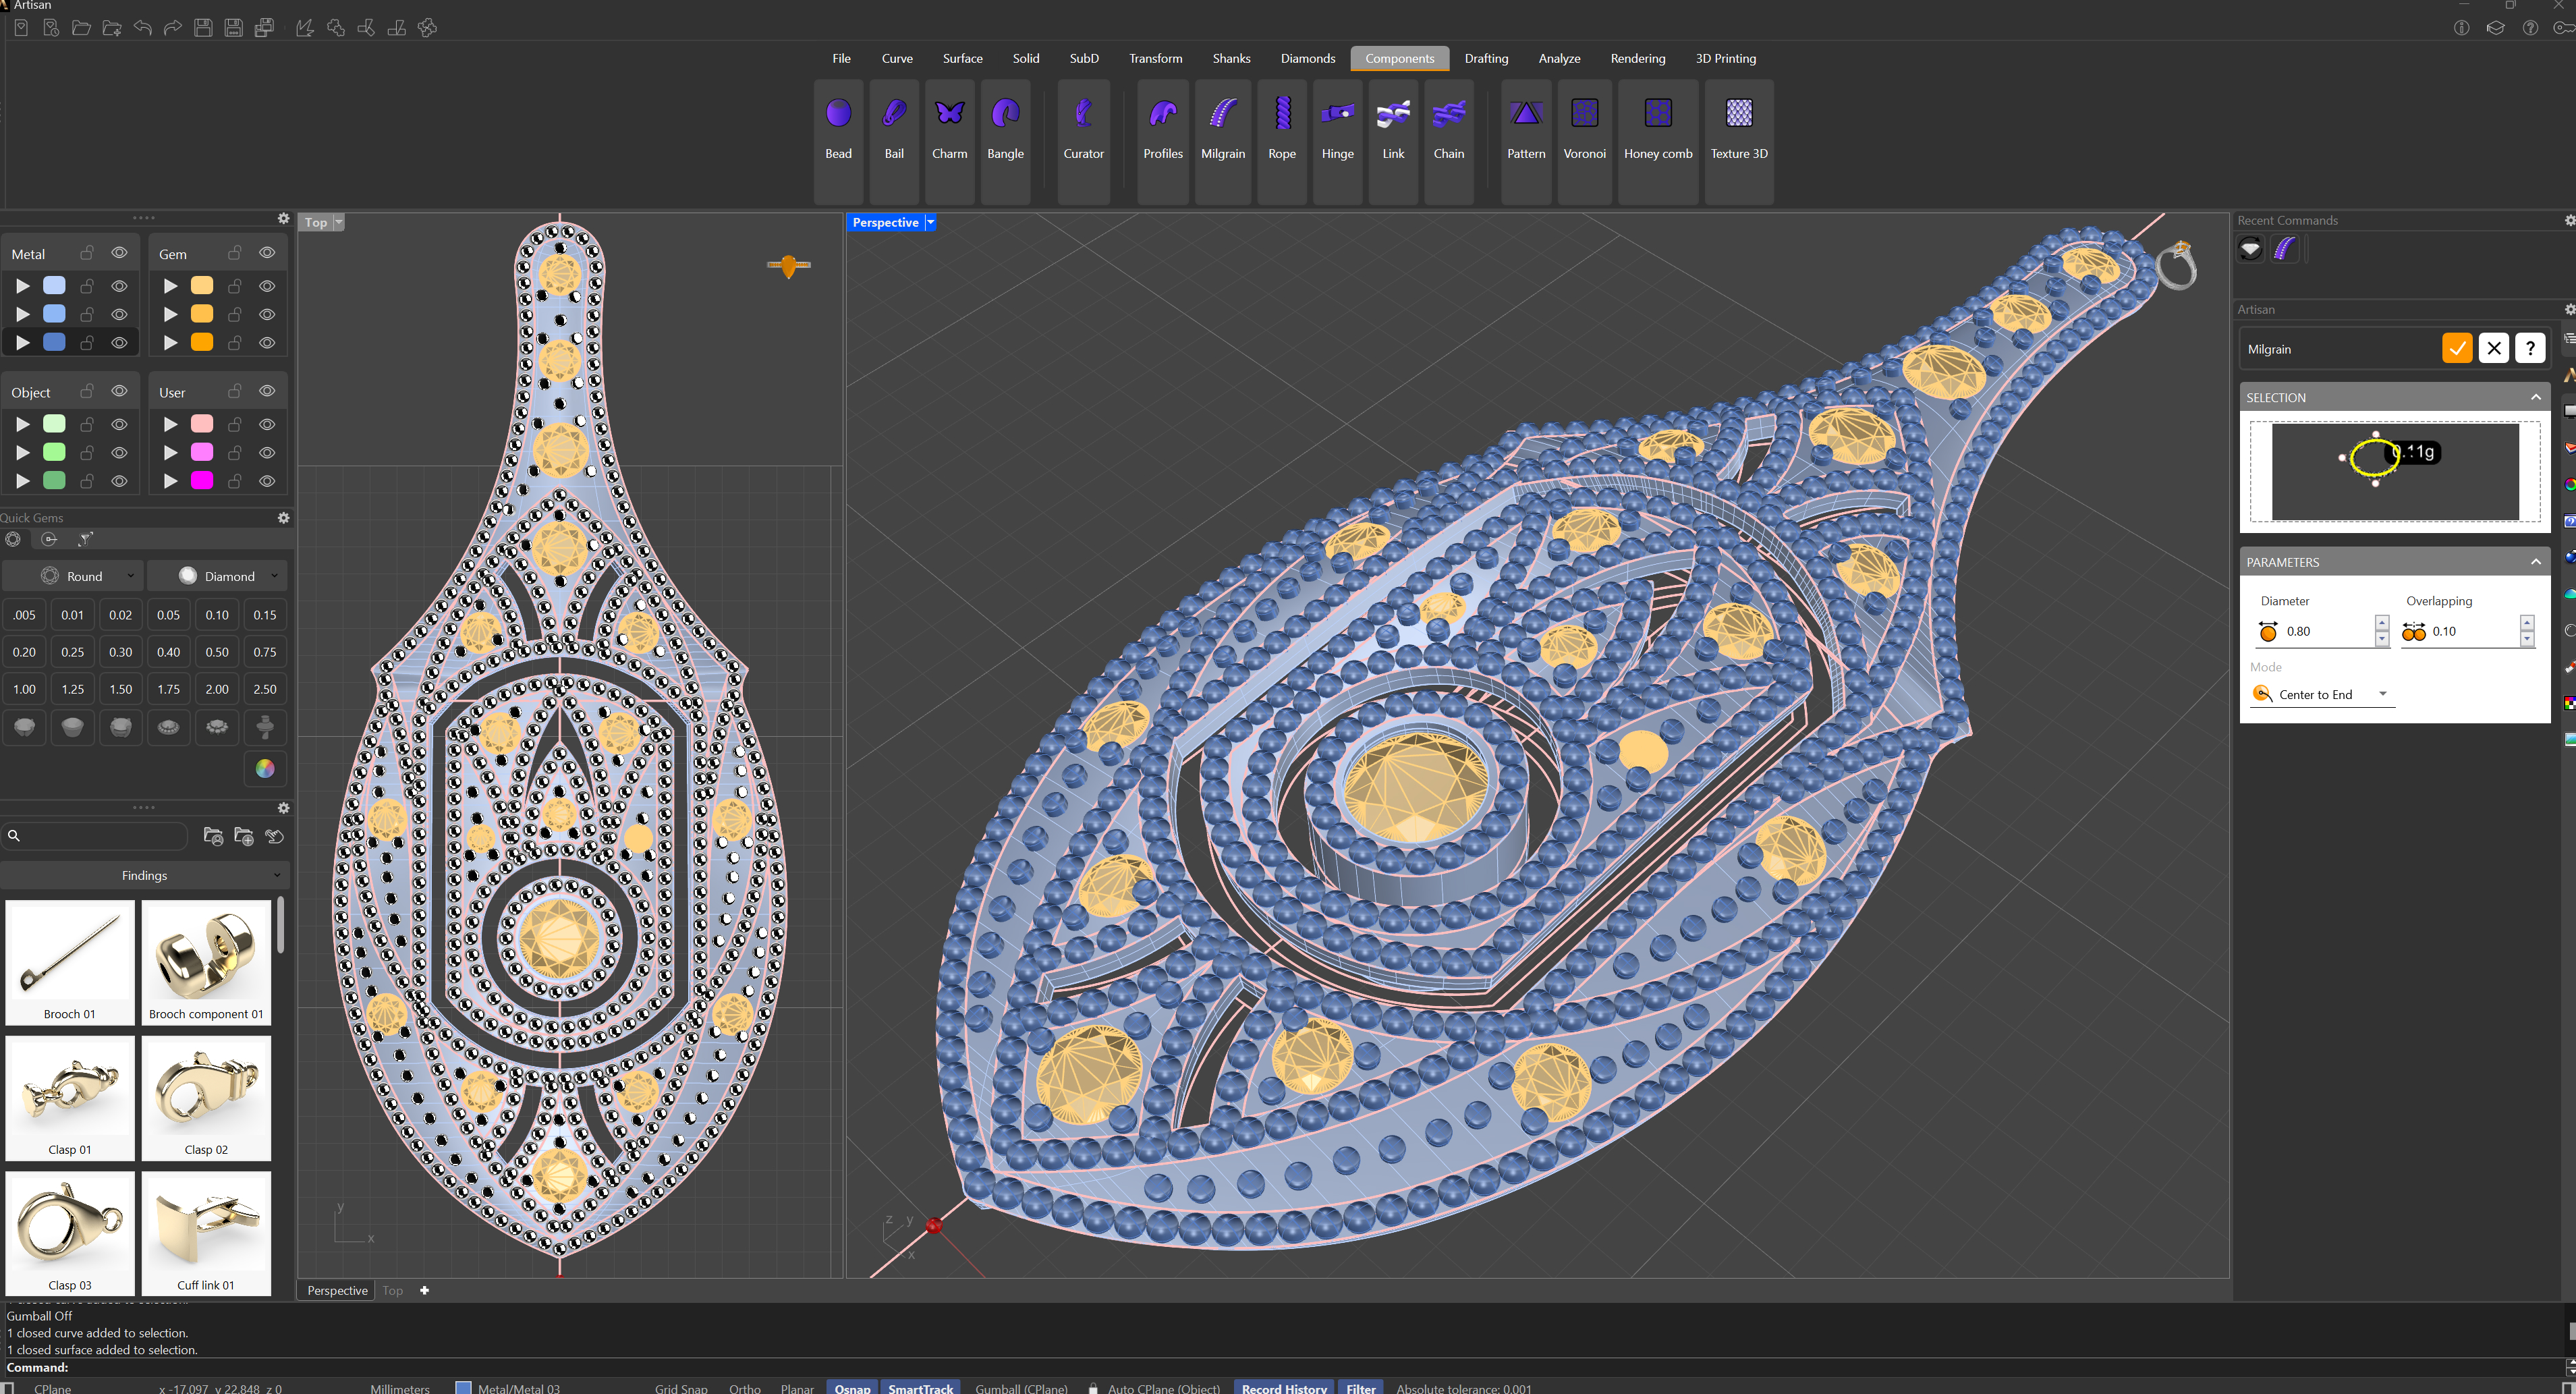Collapse the SELECTION section
This screenshot has height=1394, width=2576.
click(x=2535, y=398)
